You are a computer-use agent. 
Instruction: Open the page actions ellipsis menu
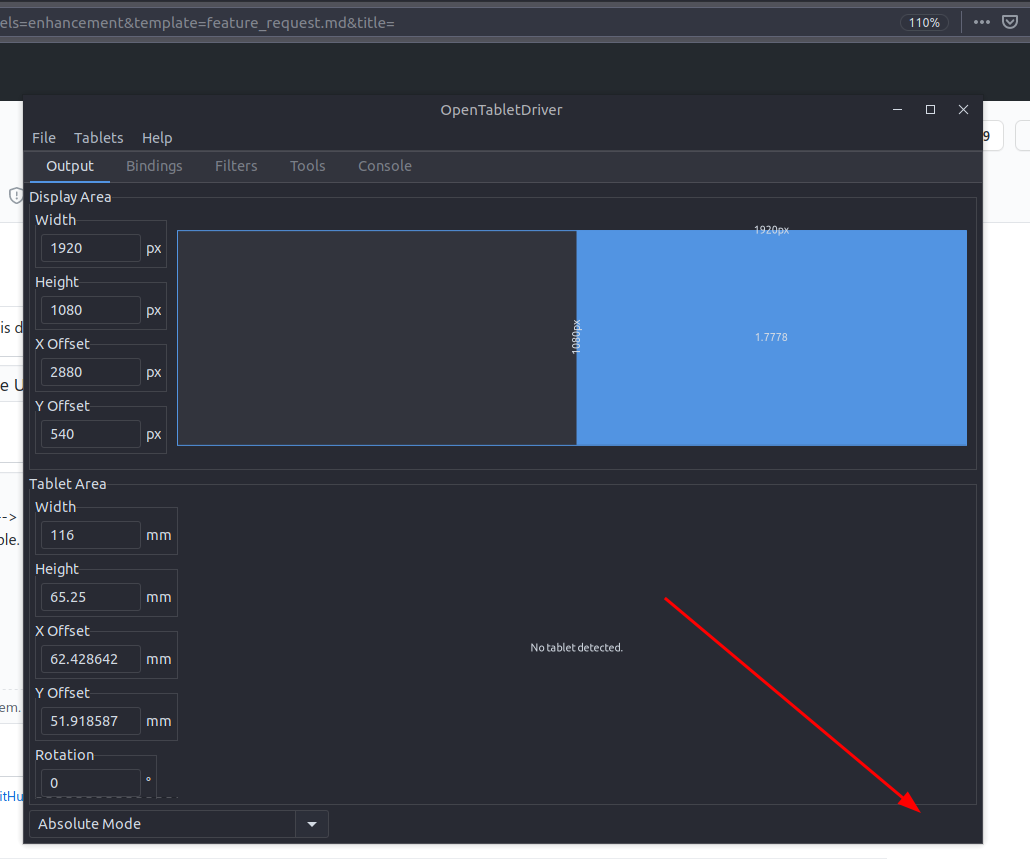pyautogui.click(x=981, y=22)
